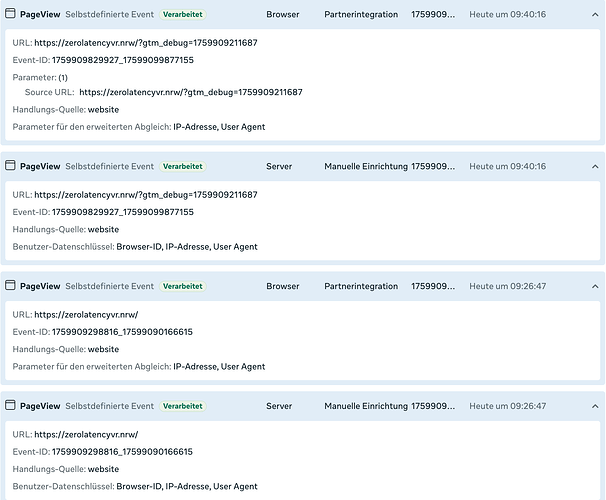Click the Verarbeitet badge on the 09:40:16 Browser event
606x500 pixels.
(x=182, y=15)
